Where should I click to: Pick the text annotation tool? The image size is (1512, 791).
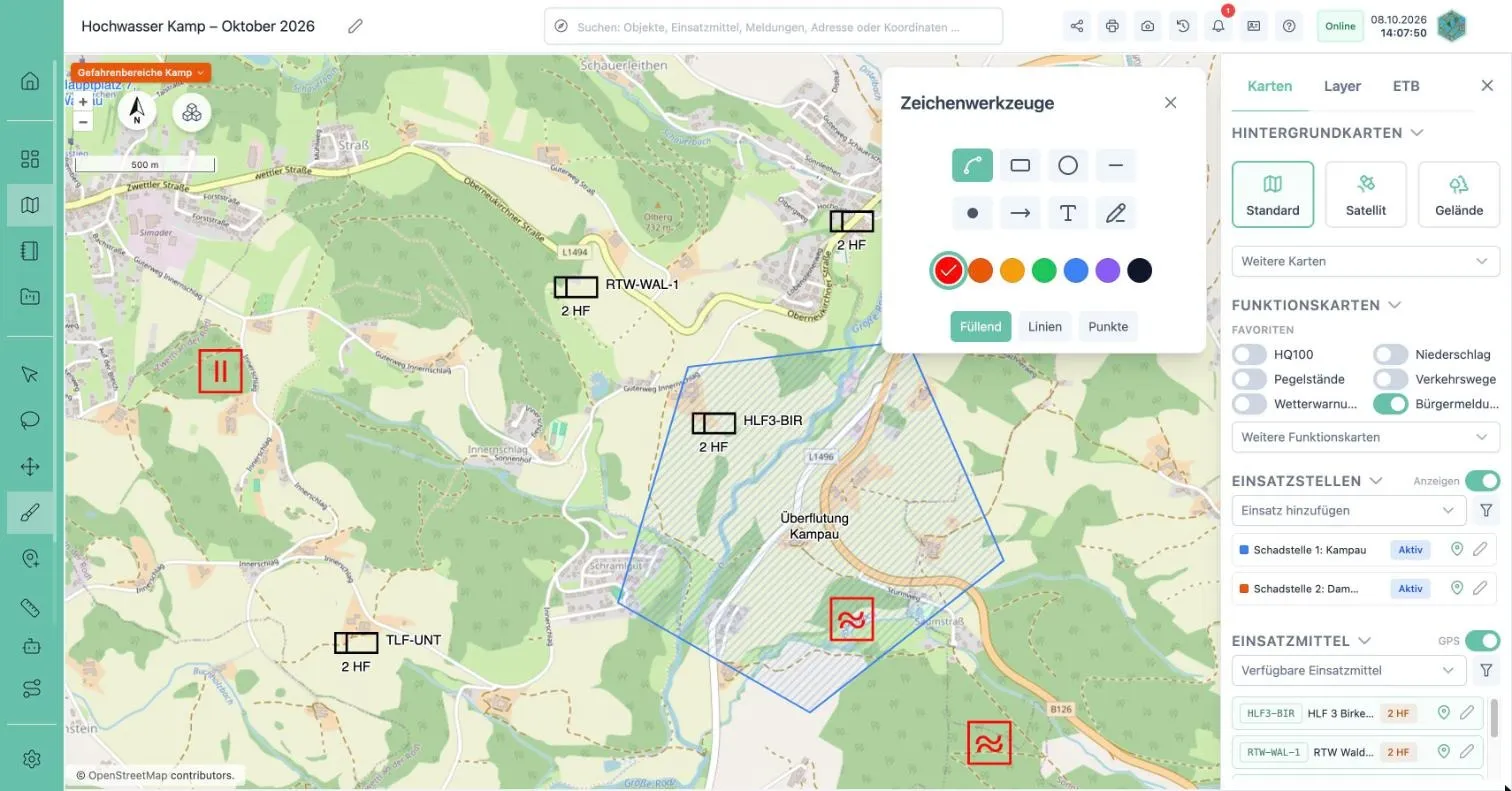pos(1068,213)
